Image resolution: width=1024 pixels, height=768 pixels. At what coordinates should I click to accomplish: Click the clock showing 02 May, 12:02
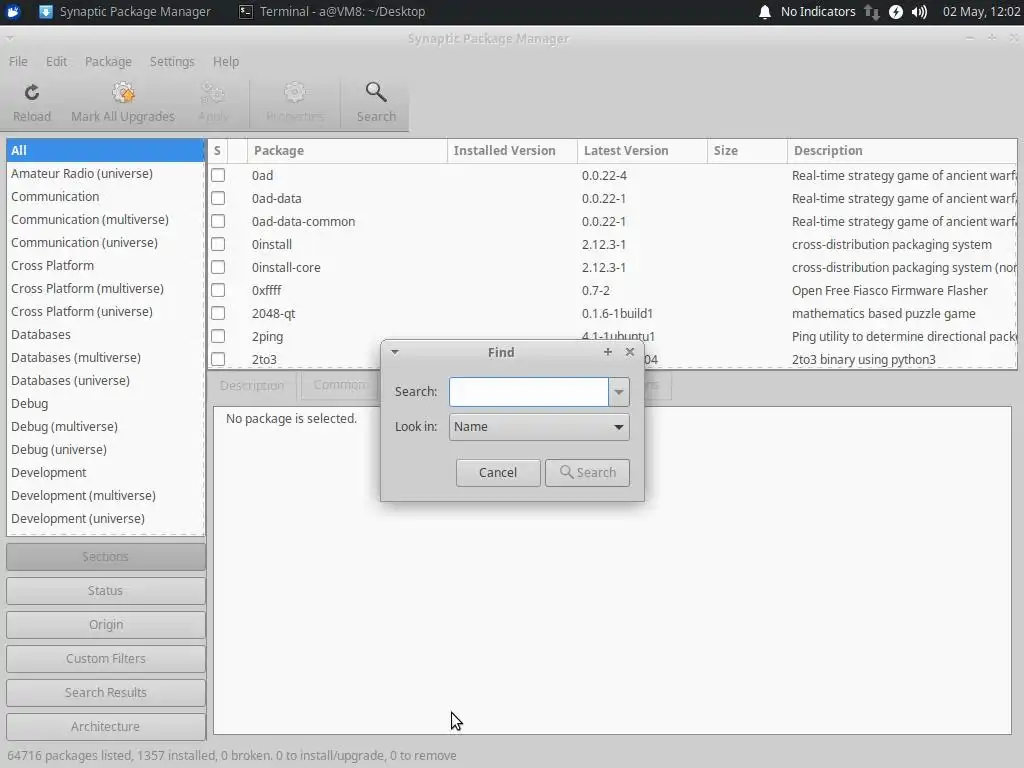coord(981,12)
